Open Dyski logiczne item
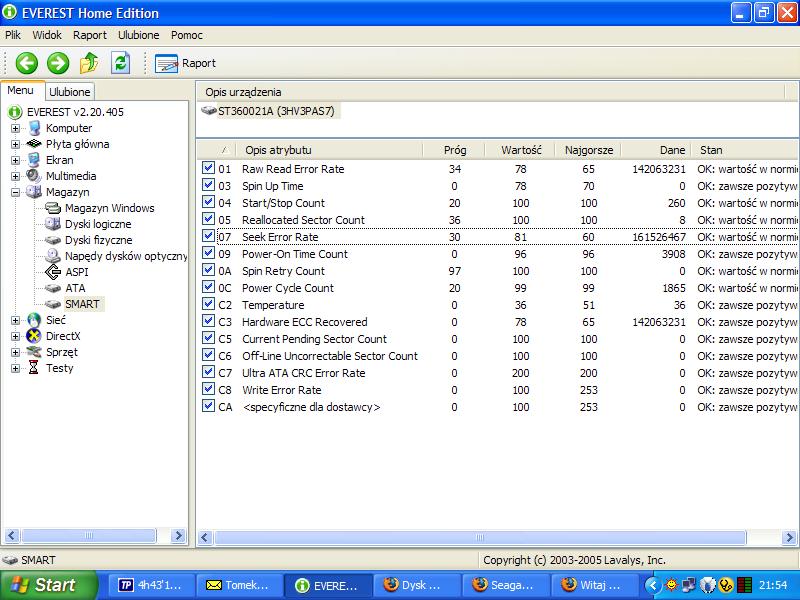This screenshot has width=800, height=600. tap(98, 224)
